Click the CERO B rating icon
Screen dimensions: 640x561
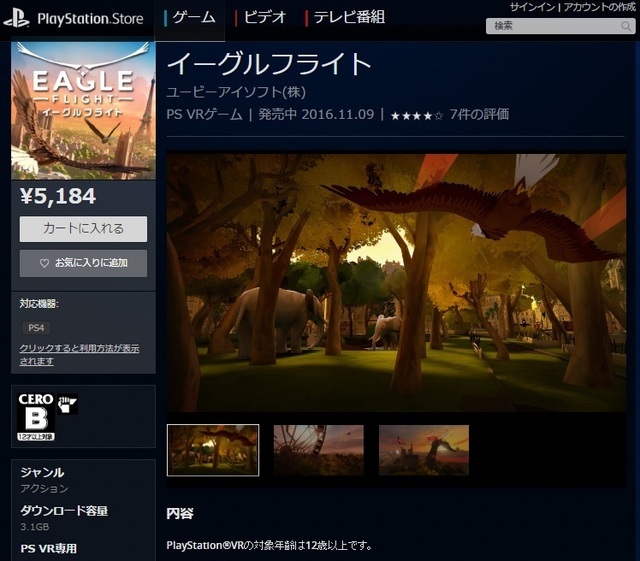(36, 416)
